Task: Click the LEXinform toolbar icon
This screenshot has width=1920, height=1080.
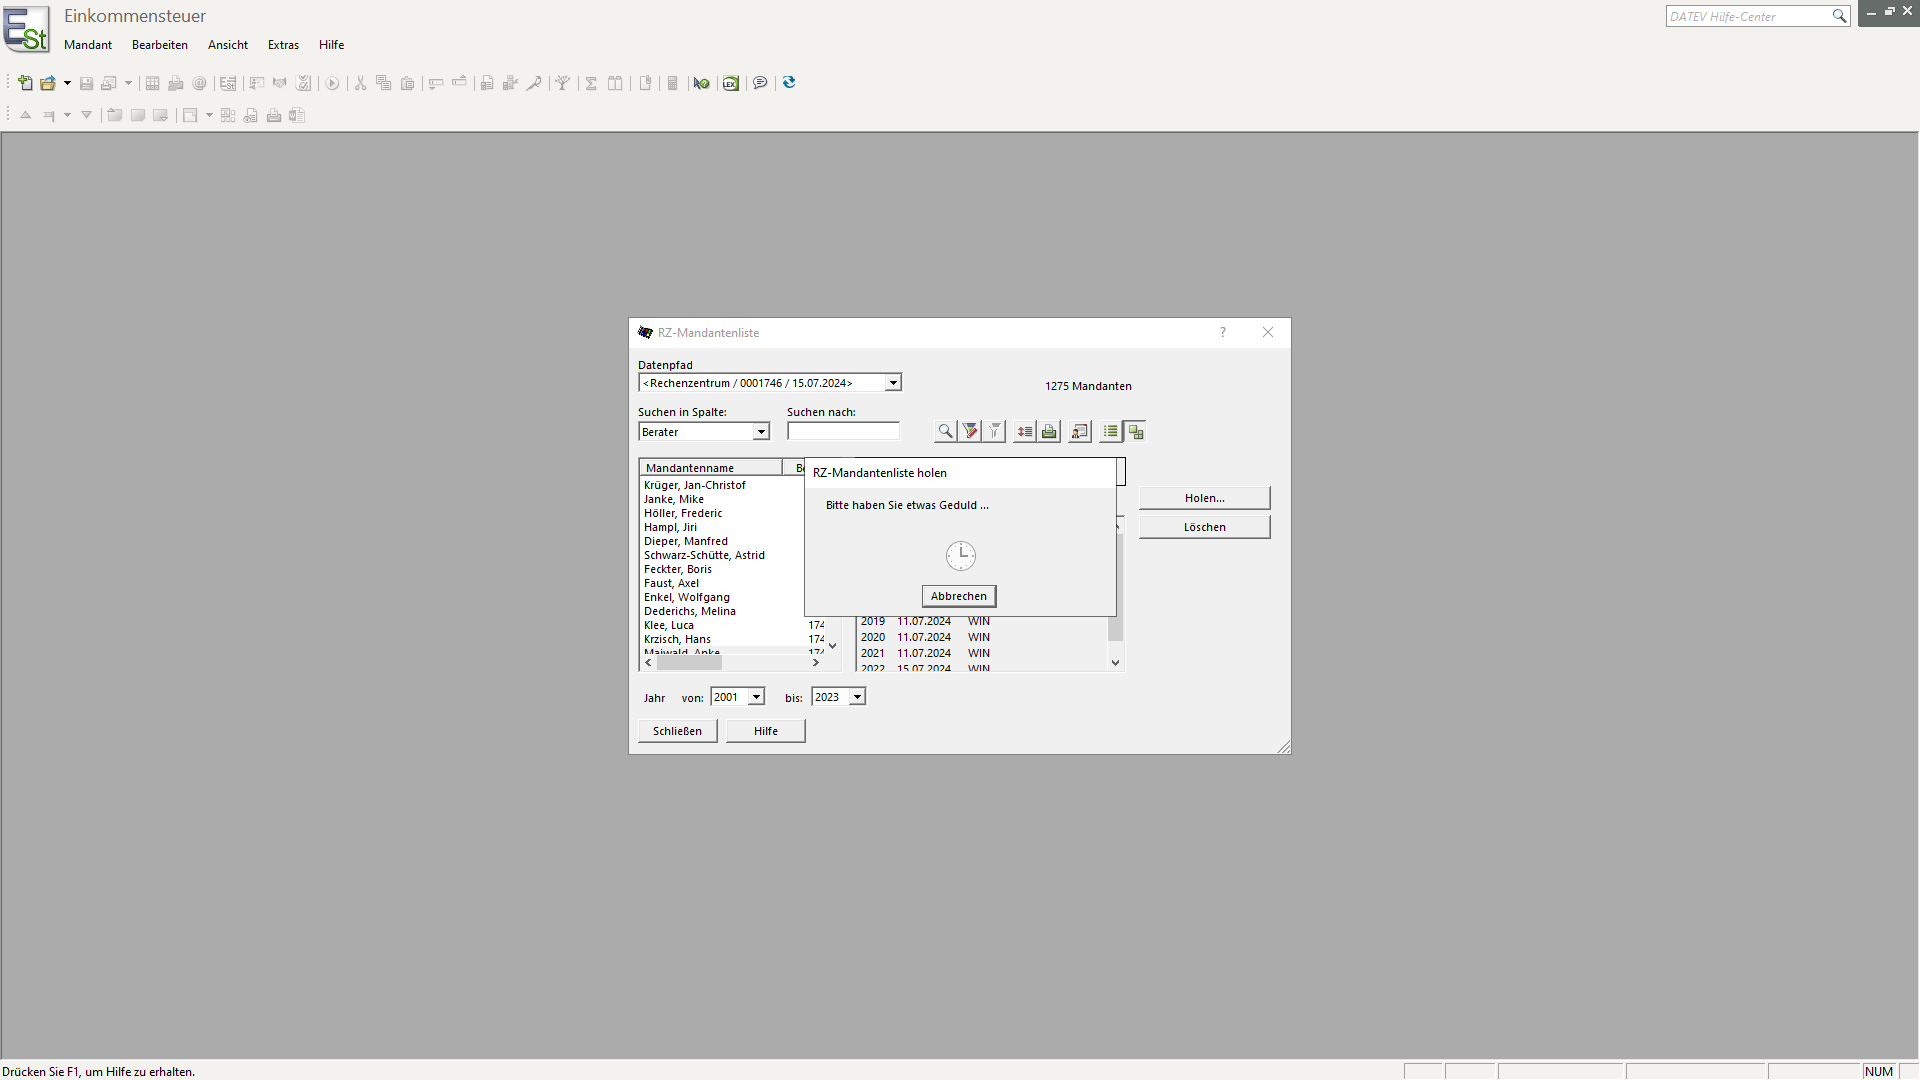Action: pos(731,83)
